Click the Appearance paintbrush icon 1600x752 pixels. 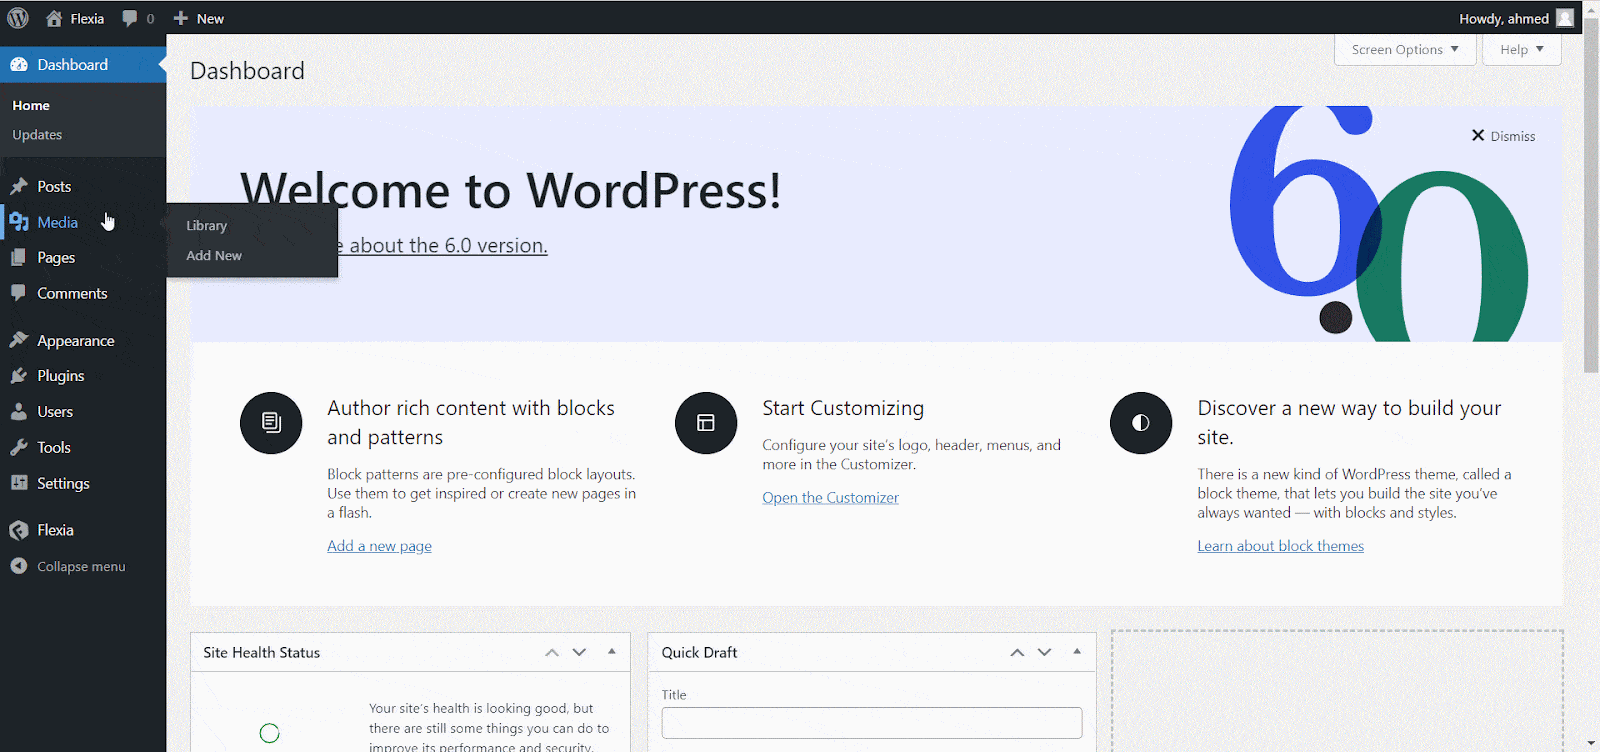click(x=19, y=340)
